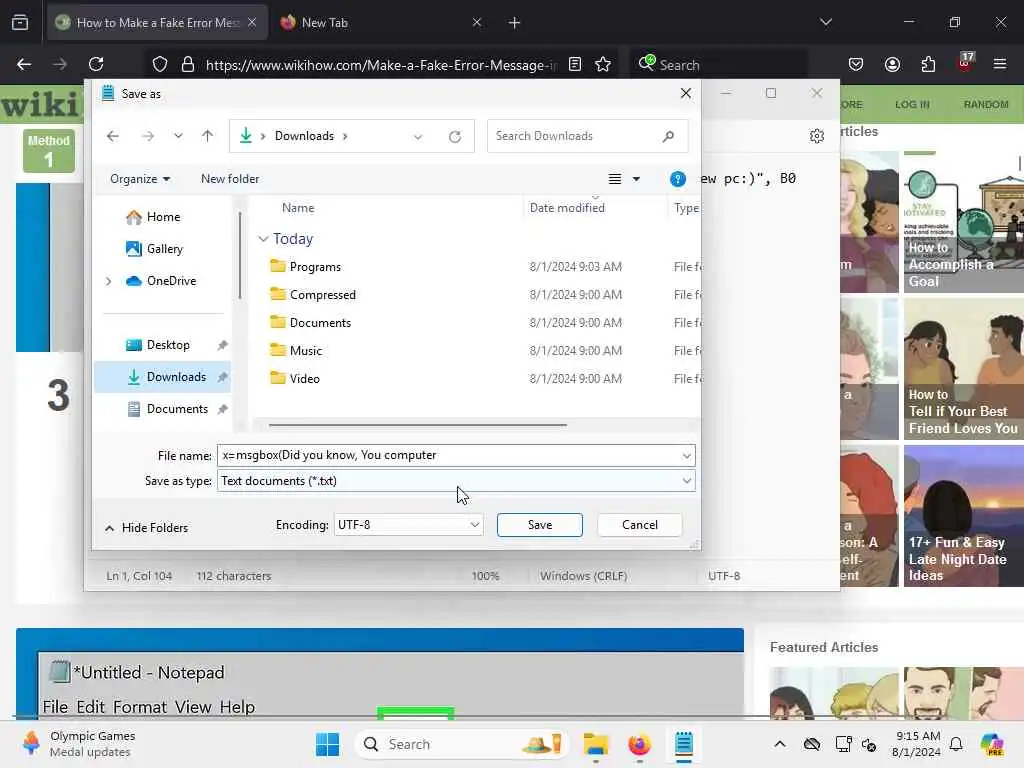Open Notepad settings gear icon

coord(817,136)
